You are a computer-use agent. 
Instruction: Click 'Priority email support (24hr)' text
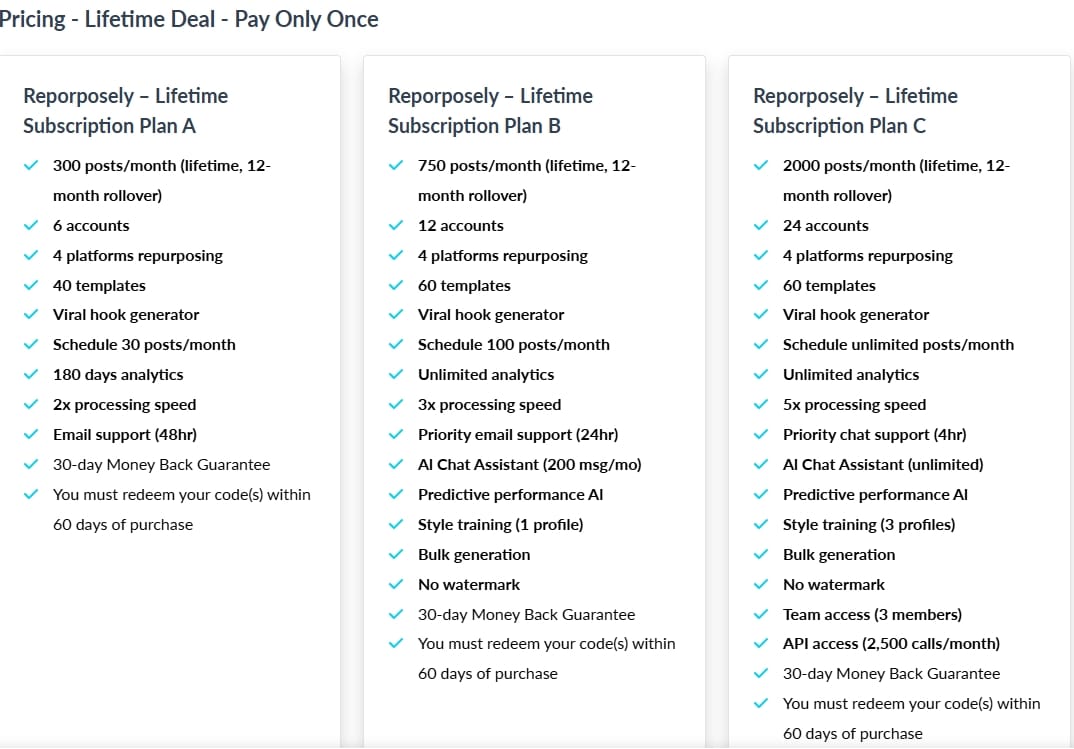518,435
